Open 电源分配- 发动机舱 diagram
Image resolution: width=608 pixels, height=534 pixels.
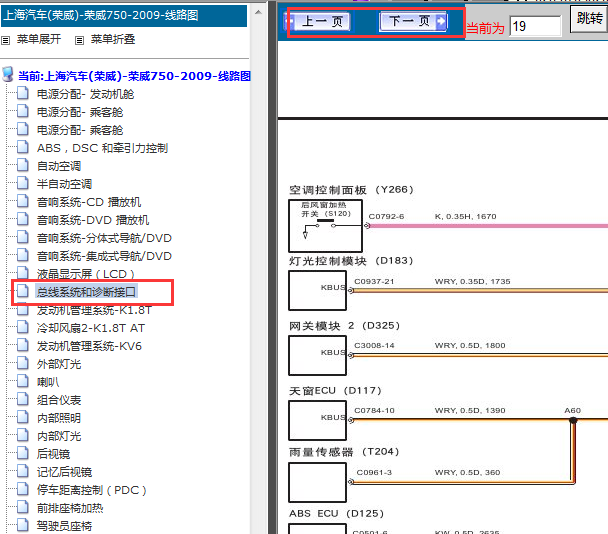[85, 94]
